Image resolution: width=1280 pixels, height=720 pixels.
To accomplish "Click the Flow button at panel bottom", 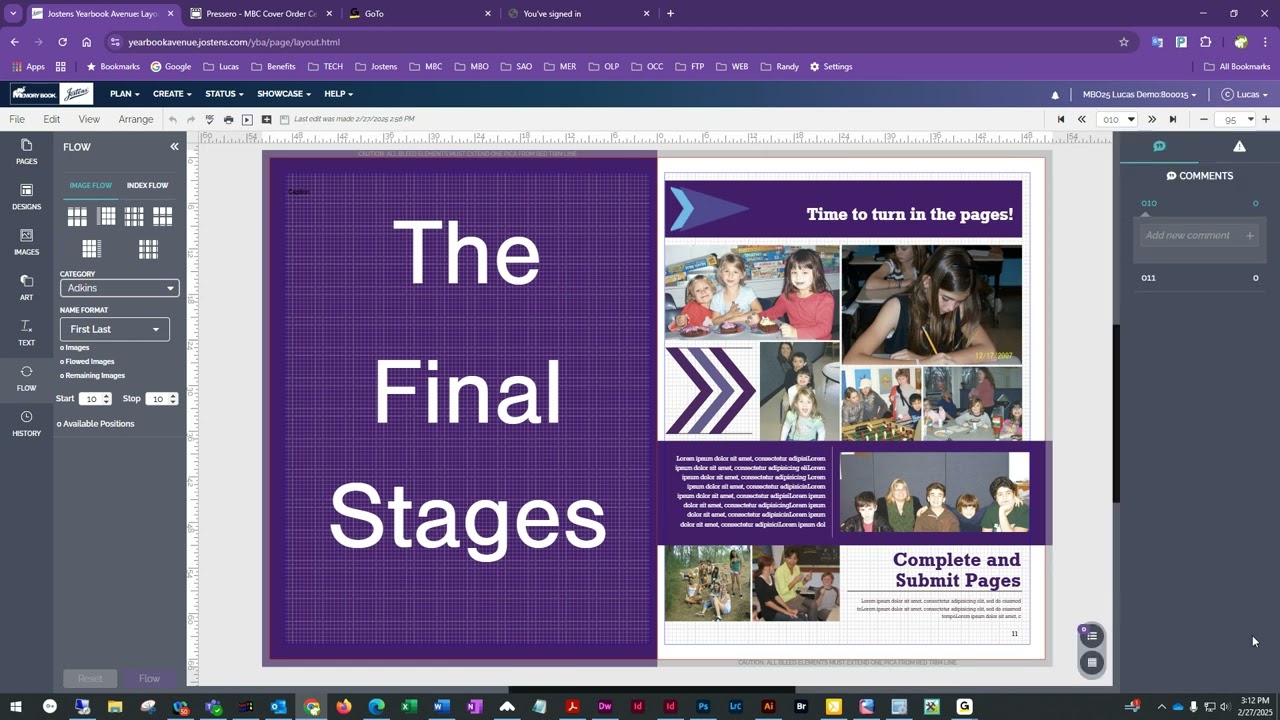I will point(149,678).
